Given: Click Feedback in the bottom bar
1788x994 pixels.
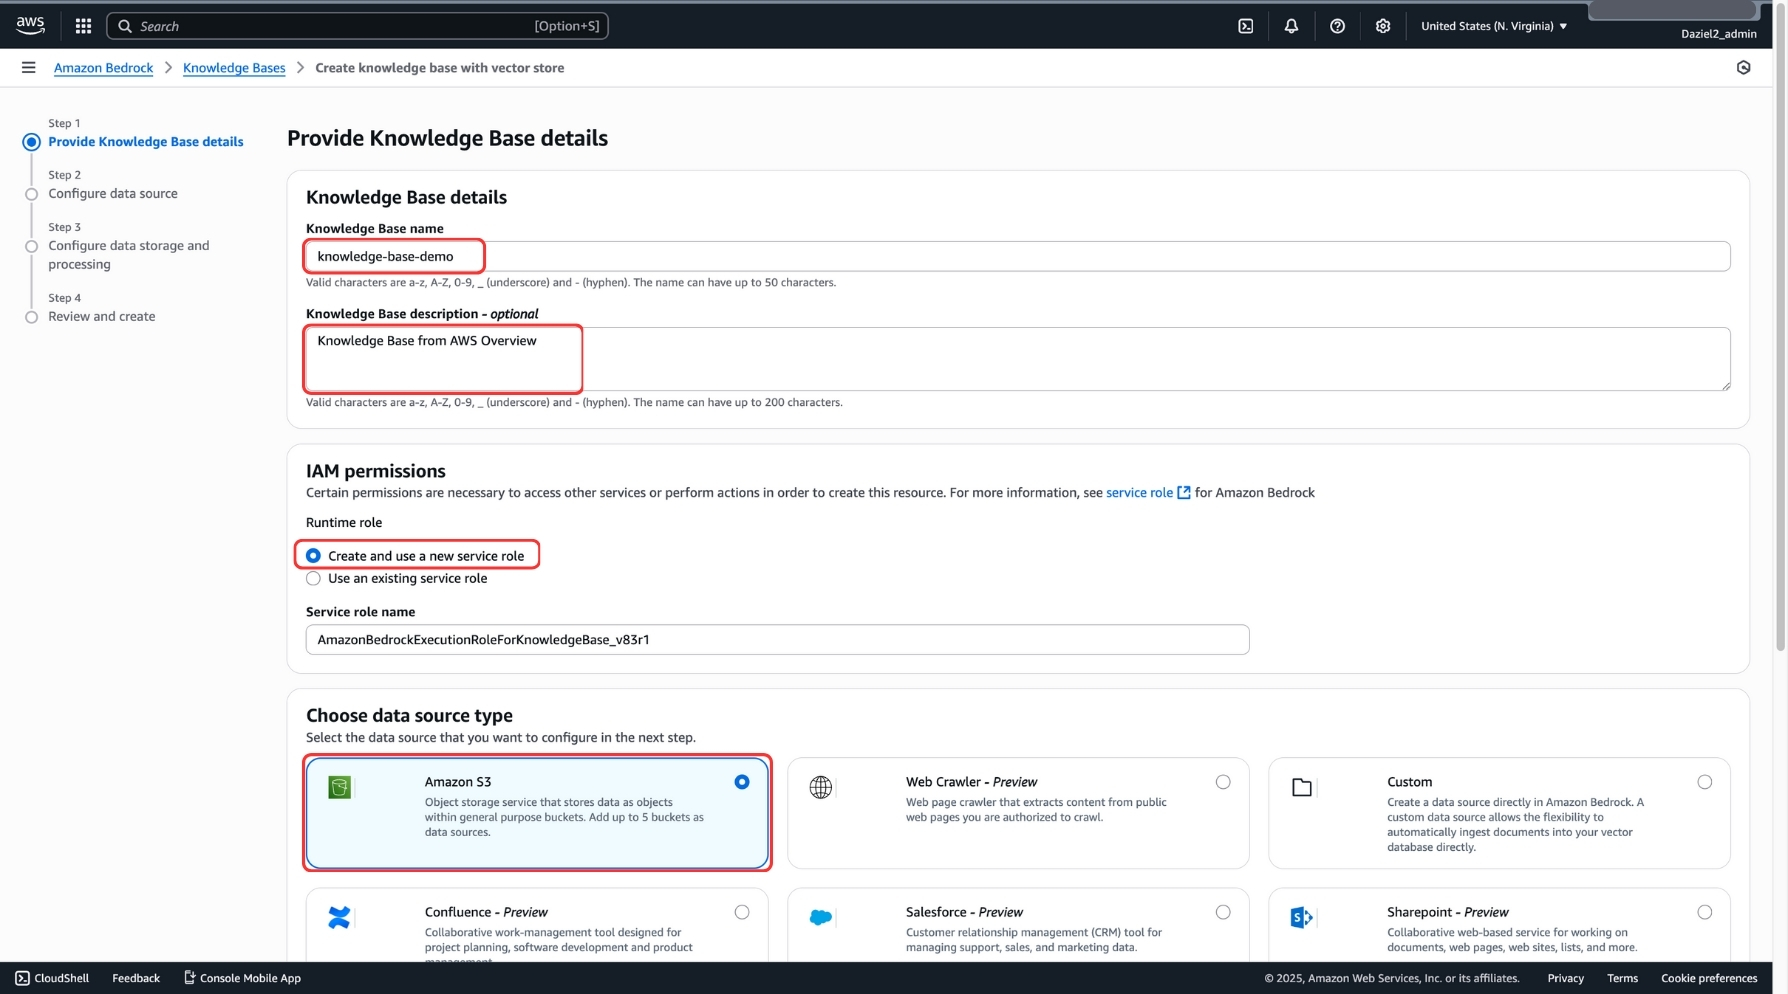Looking at the screenshot, I should point(135,978).
